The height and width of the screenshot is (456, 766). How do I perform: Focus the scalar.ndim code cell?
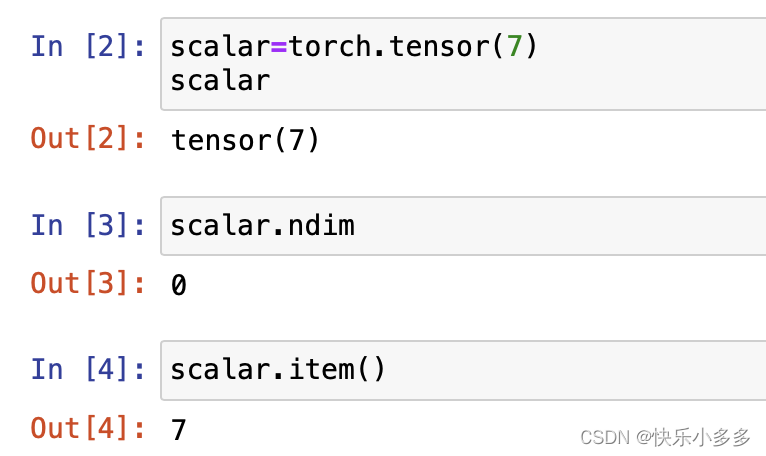click(x=463, y=226)
